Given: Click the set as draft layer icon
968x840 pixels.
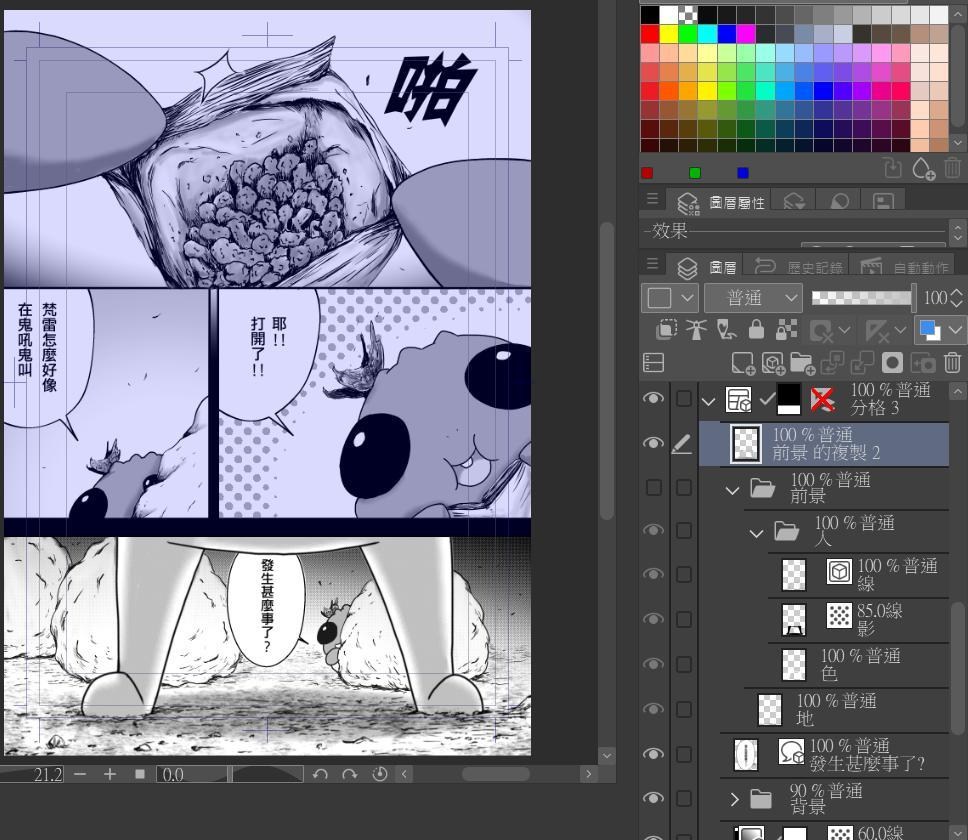Looking at the screenshot, I should tap(727, 330).
